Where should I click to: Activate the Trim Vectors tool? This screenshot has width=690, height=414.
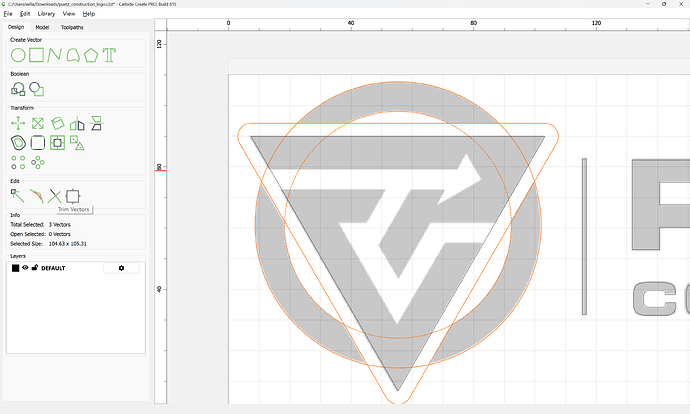tap(55, 196)
